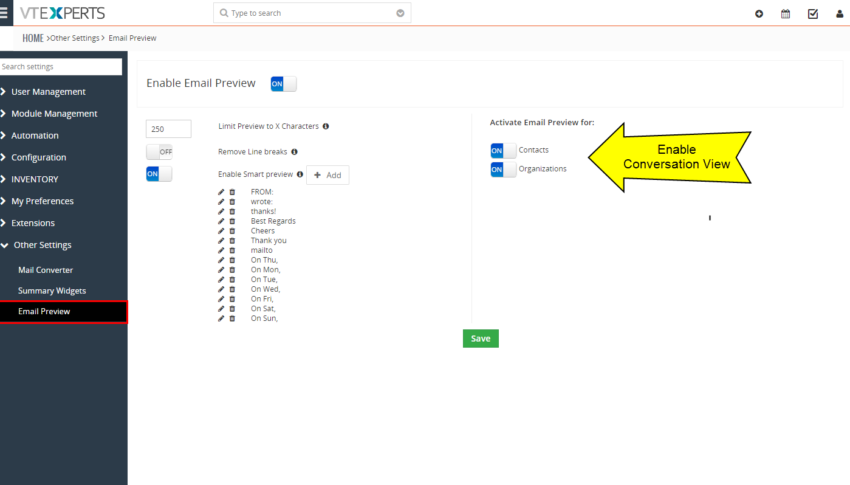Open the tasks checkbox icon in header
The height and width of the screenshot is (485, 850).
[x=813, y=14]
